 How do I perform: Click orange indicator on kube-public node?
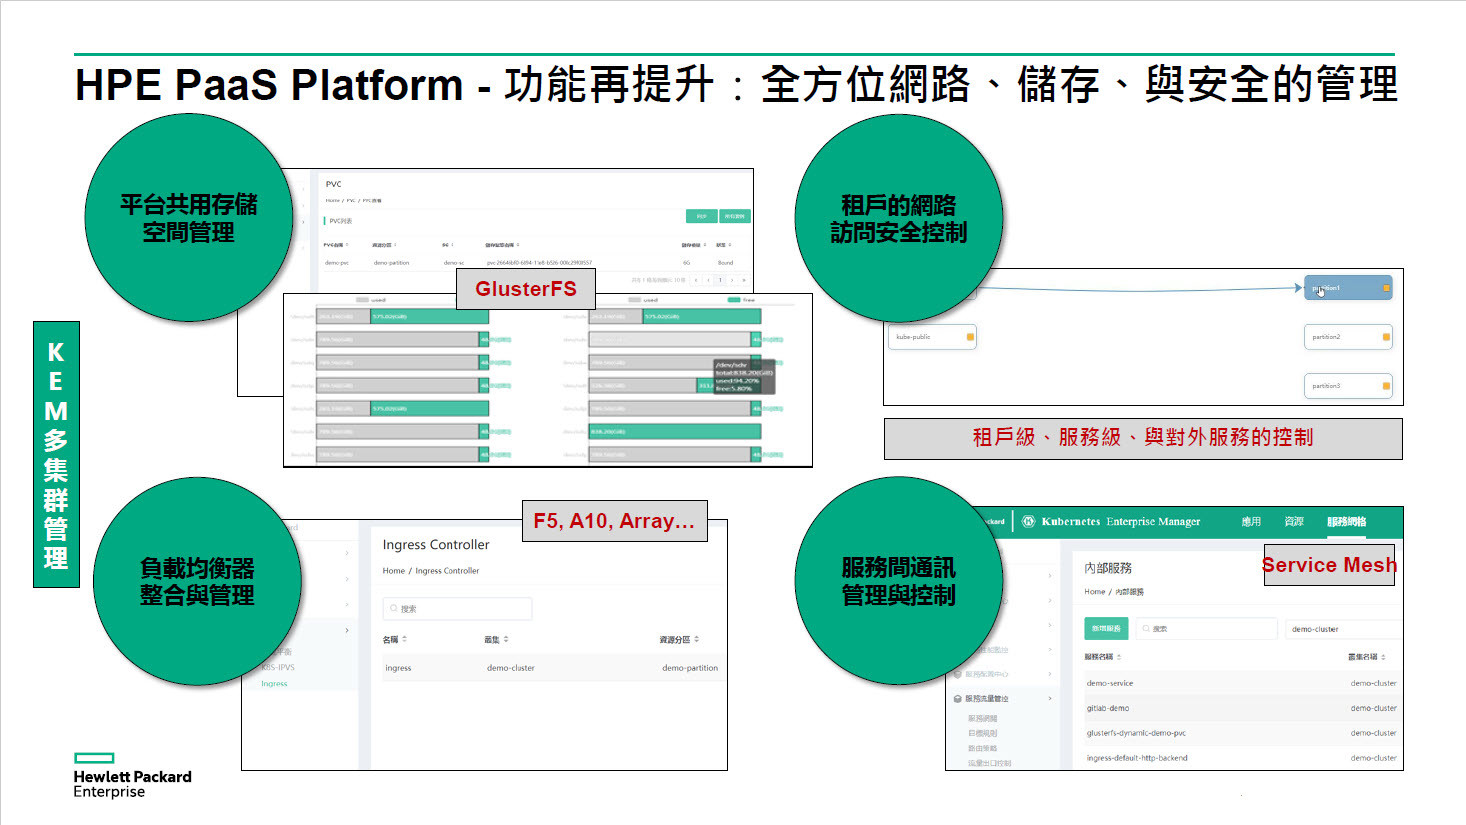970,337
